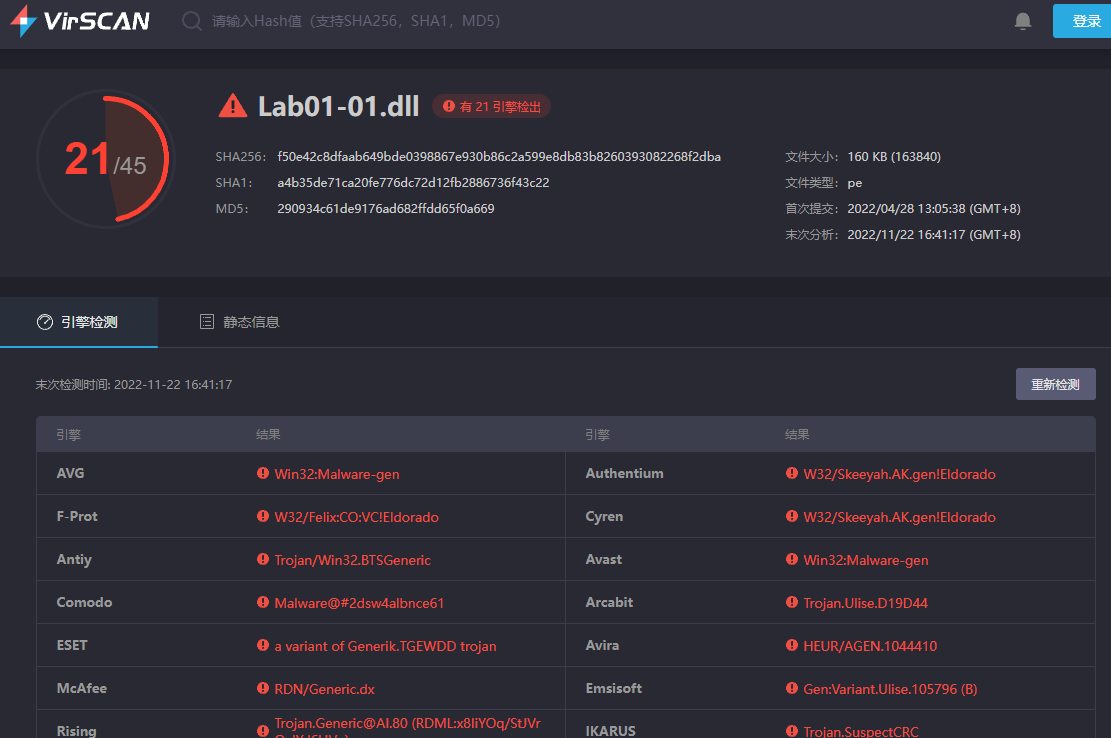Click the 重新检测 rescan button
The image size is (1111, 738).
coord(1056,384)
